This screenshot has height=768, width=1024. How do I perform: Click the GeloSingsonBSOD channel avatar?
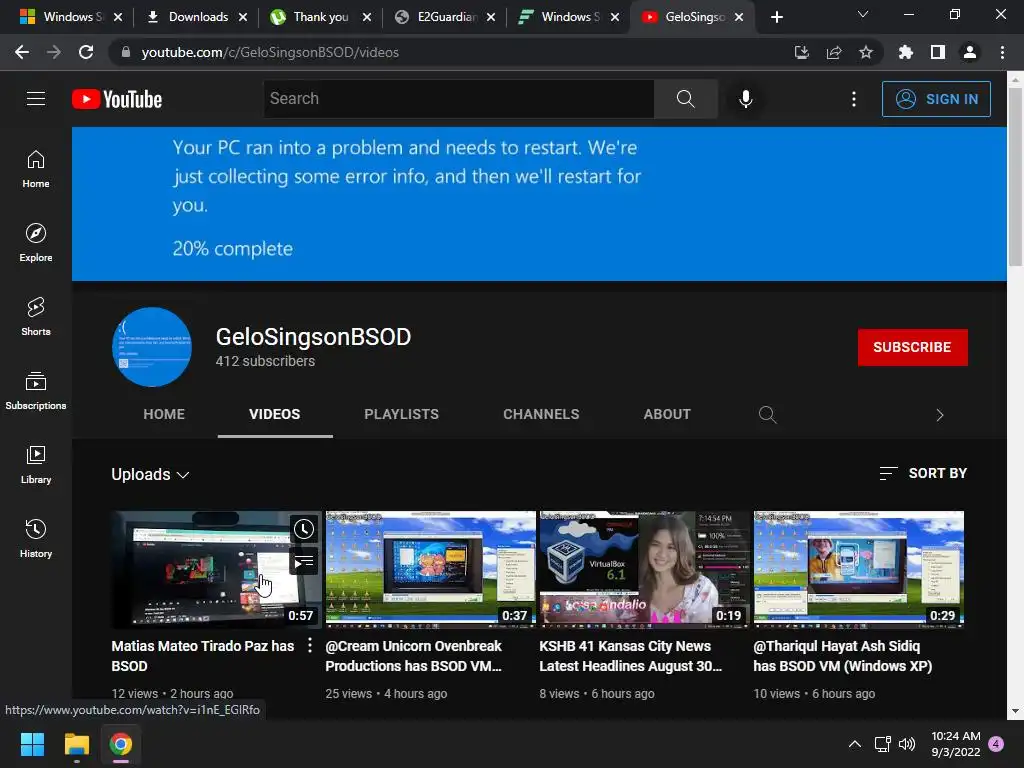[152, 347]
